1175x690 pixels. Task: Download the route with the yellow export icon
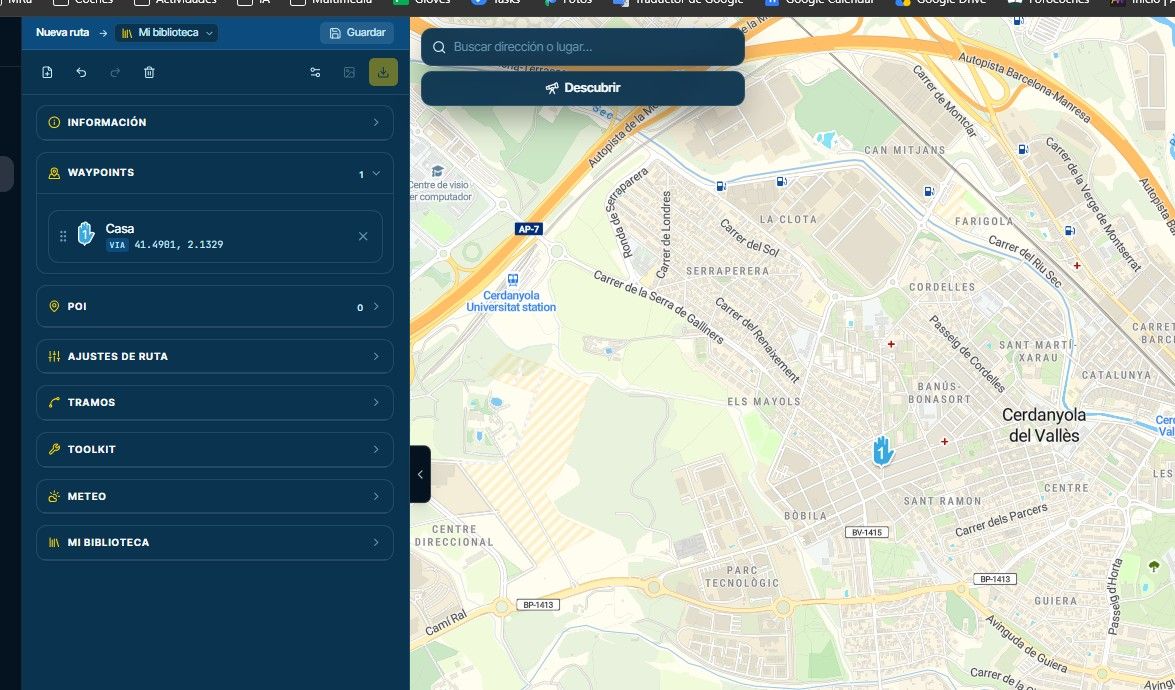(383, 72)
